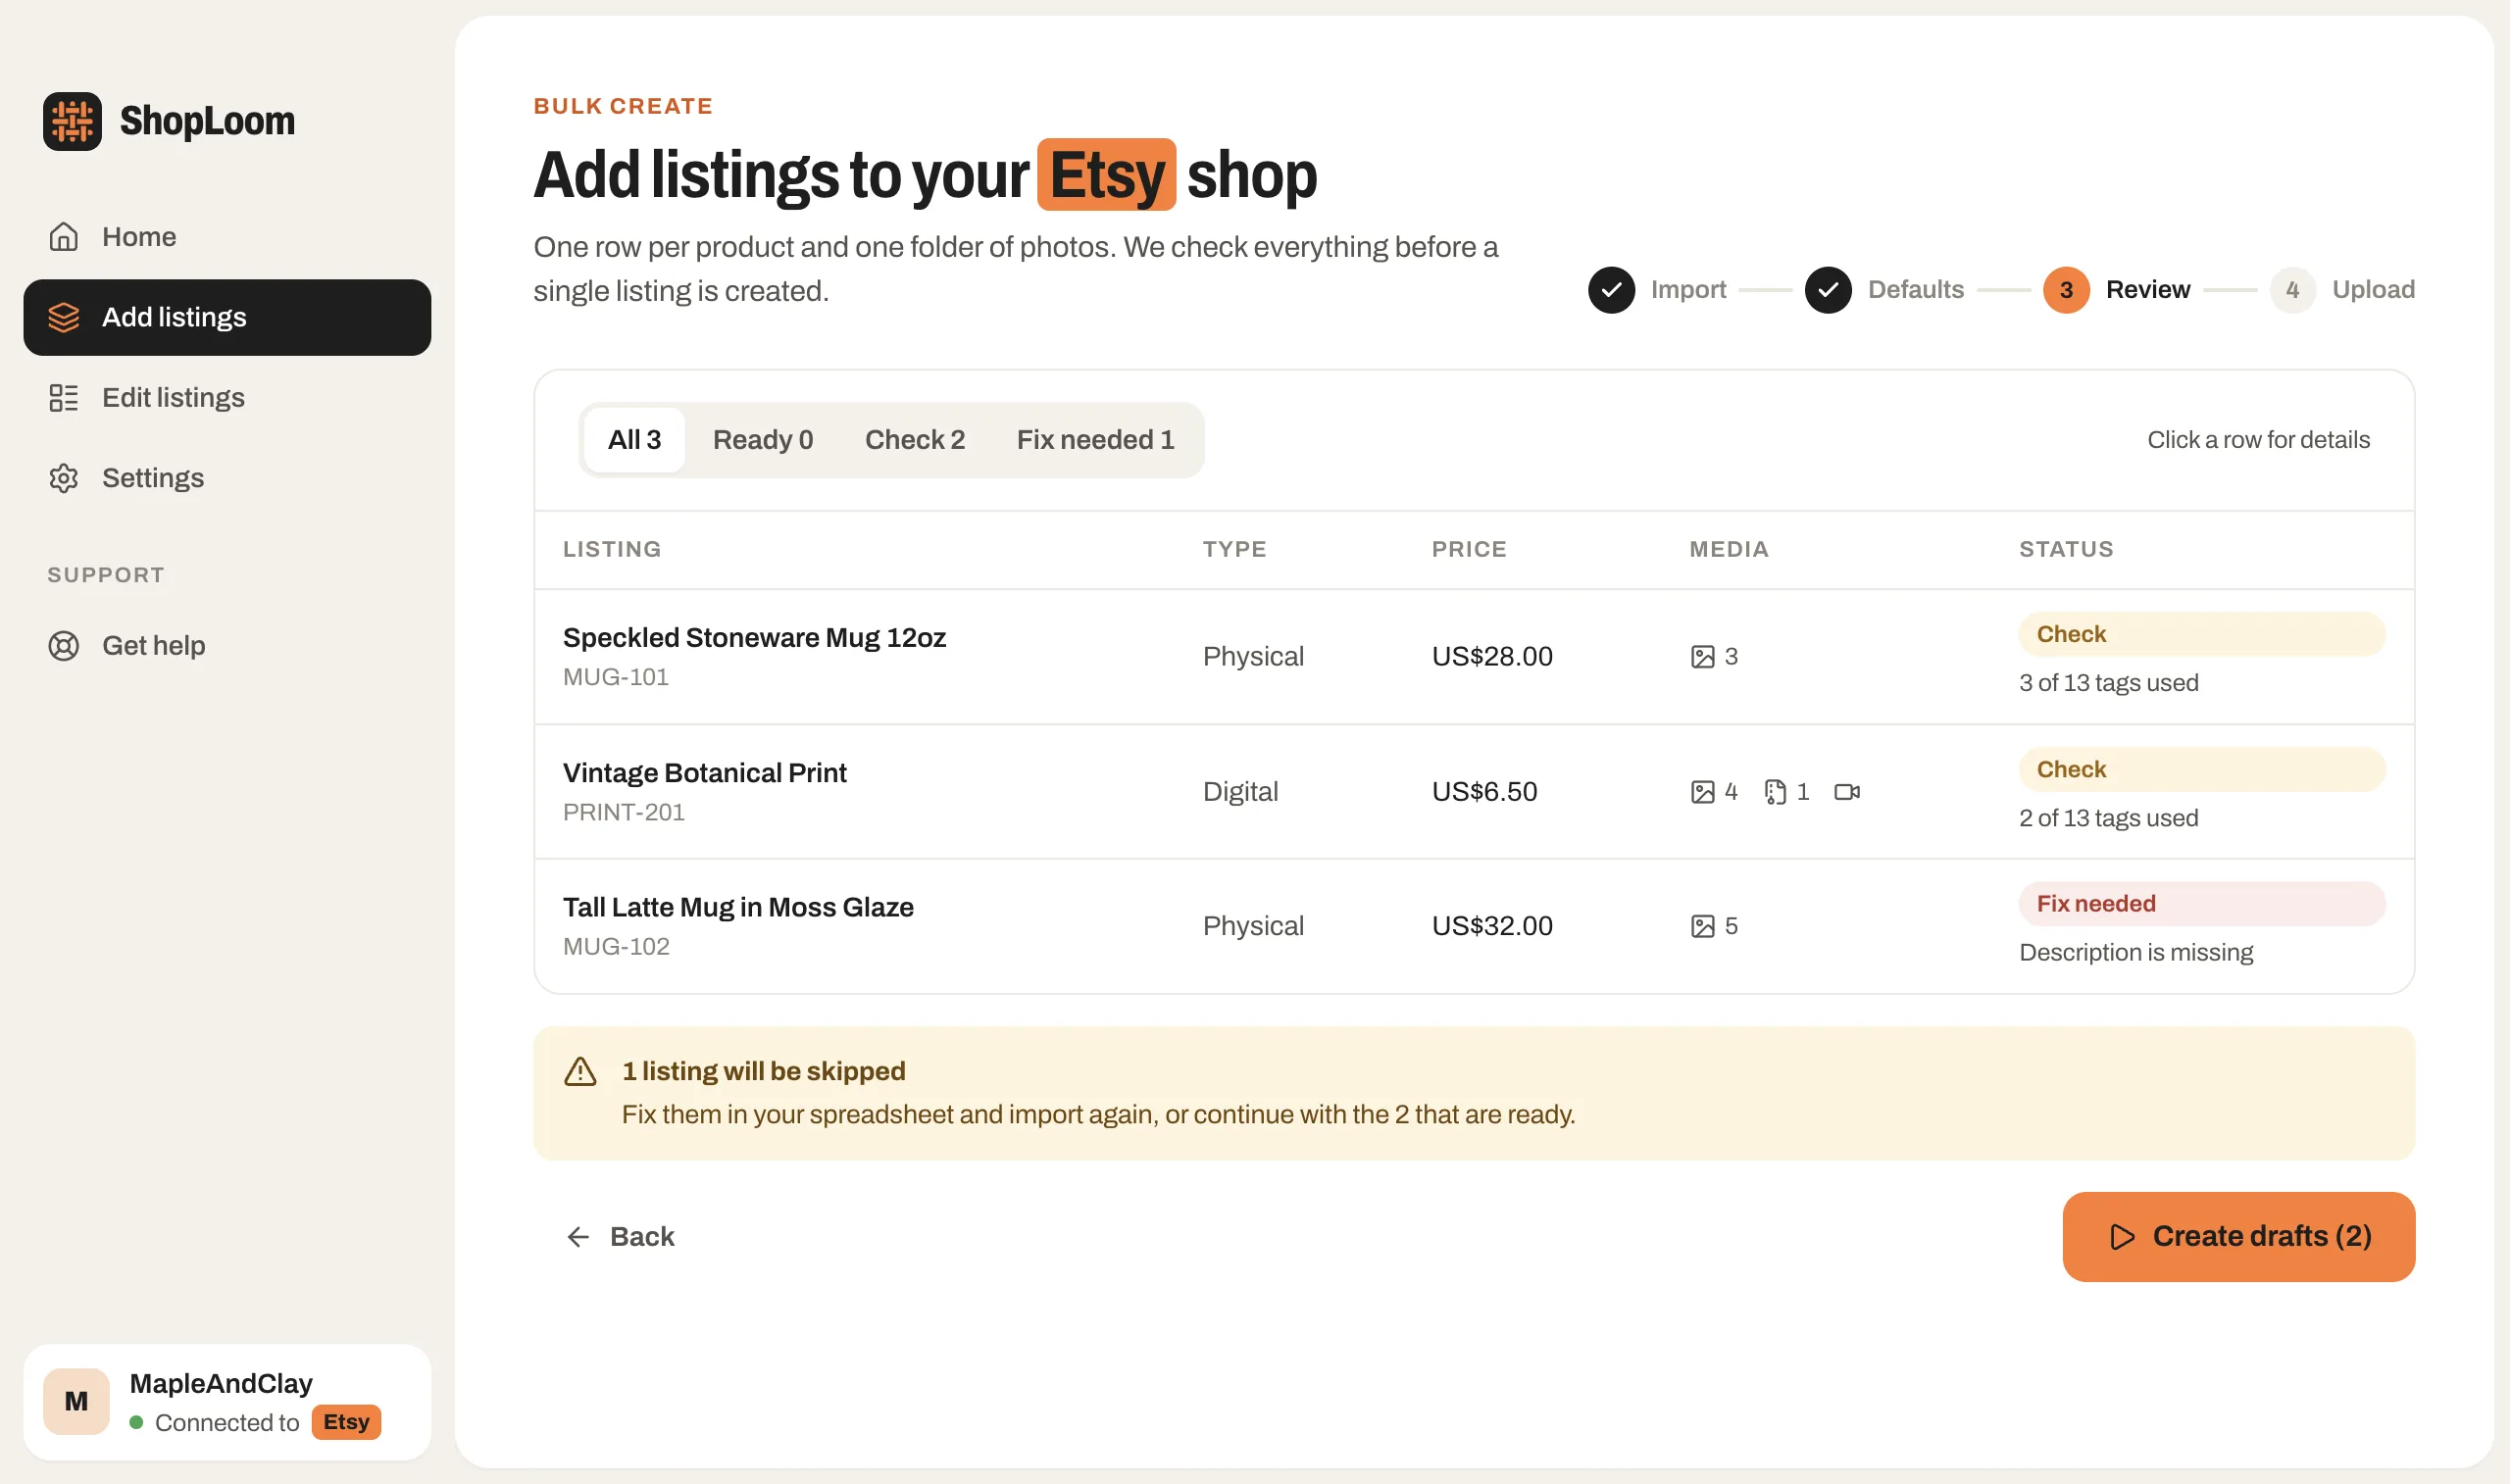Open the Vintage Botanical Print row title
Viewport: 2510px width, 1484px height.
point(704,773)
